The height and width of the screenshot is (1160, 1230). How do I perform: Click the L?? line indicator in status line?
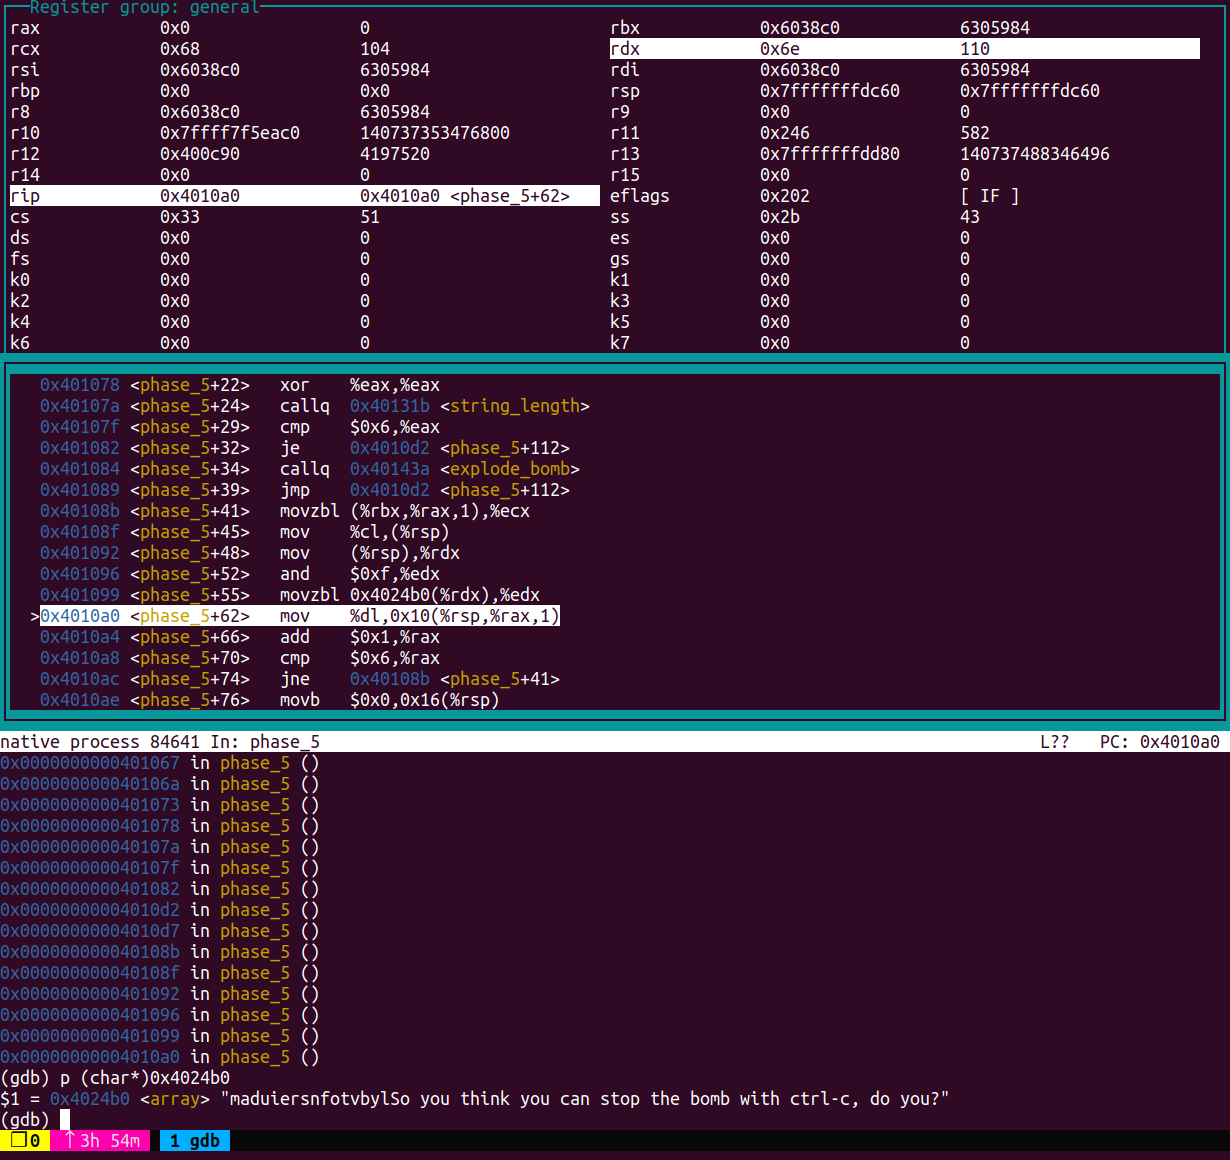click(x=1055, y=742)
